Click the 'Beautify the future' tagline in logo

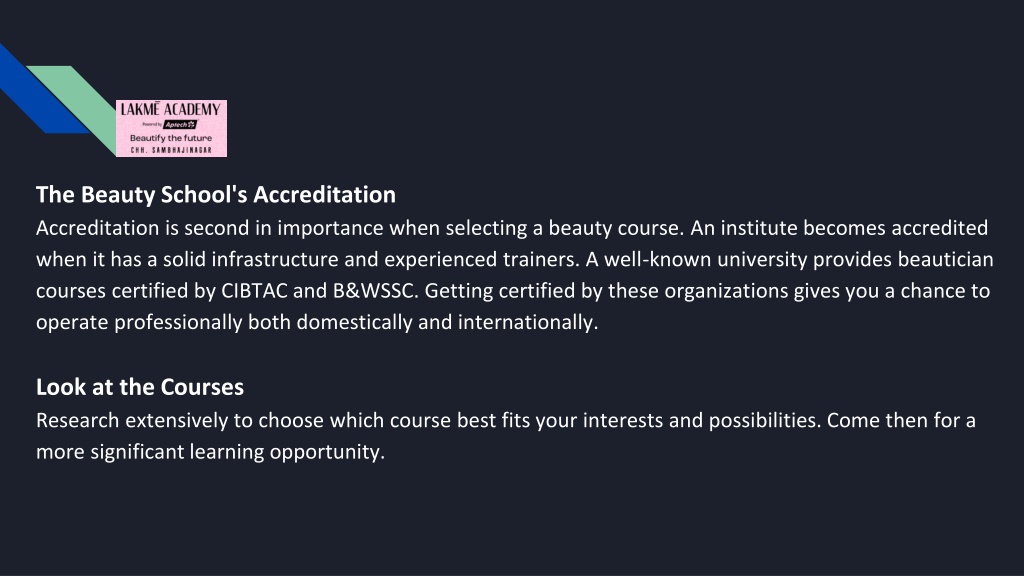tap(171, 138)
